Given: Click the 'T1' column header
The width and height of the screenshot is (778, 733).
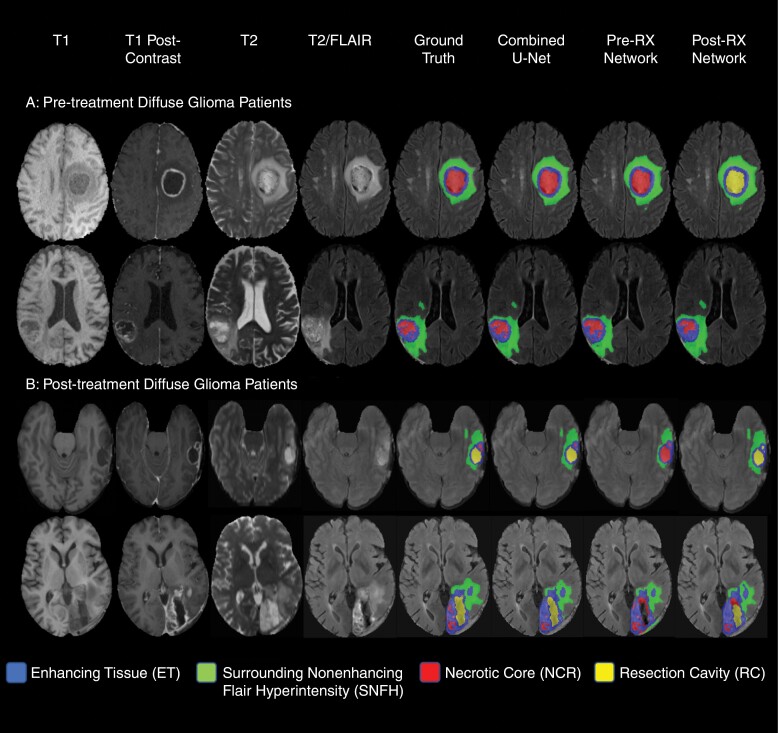Looking at the screenshot, I should tap(61, 40).
